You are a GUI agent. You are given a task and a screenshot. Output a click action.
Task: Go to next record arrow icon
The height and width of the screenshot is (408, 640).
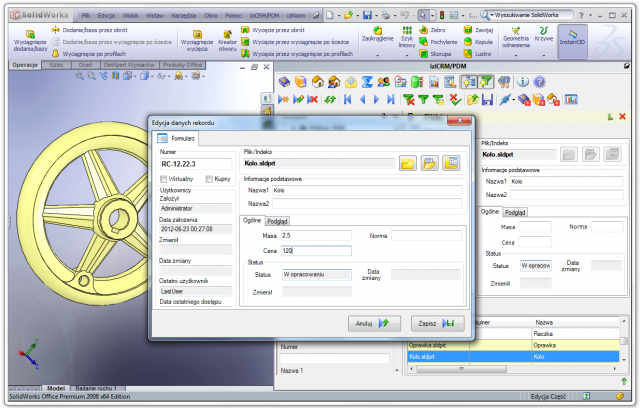click(376, 99)
